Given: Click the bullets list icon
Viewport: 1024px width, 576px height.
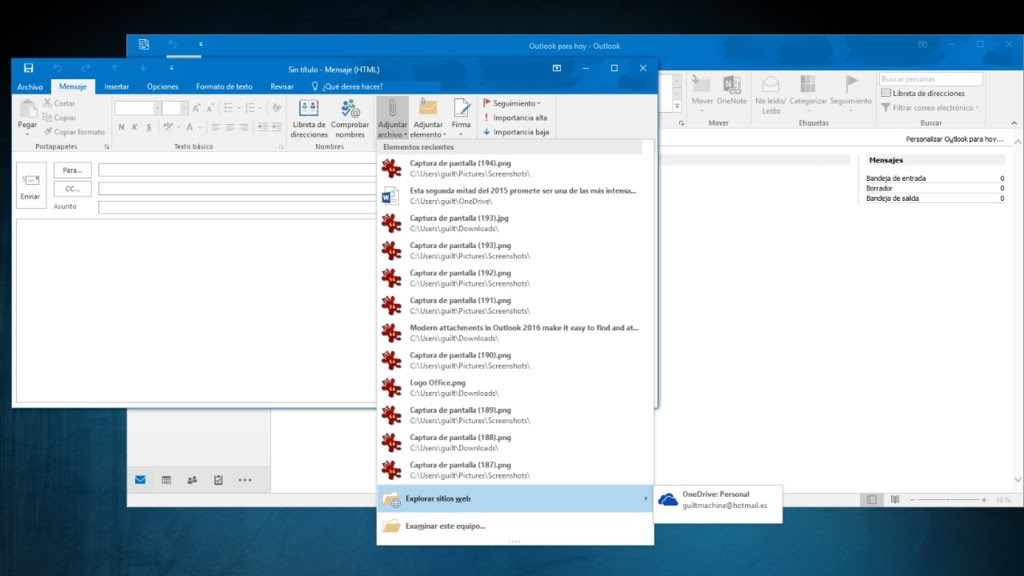Looking at the screenshot, I should tap(231, 108).
